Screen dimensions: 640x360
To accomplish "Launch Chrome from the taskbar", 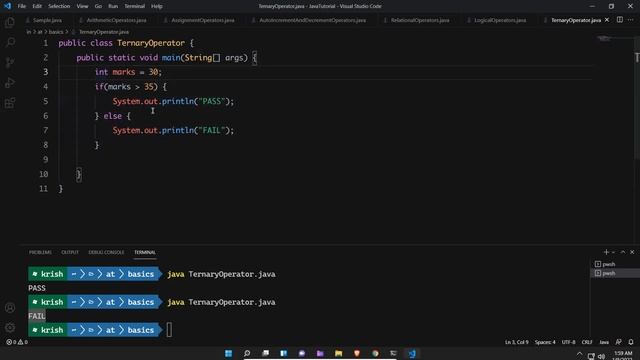I will 375,353.
